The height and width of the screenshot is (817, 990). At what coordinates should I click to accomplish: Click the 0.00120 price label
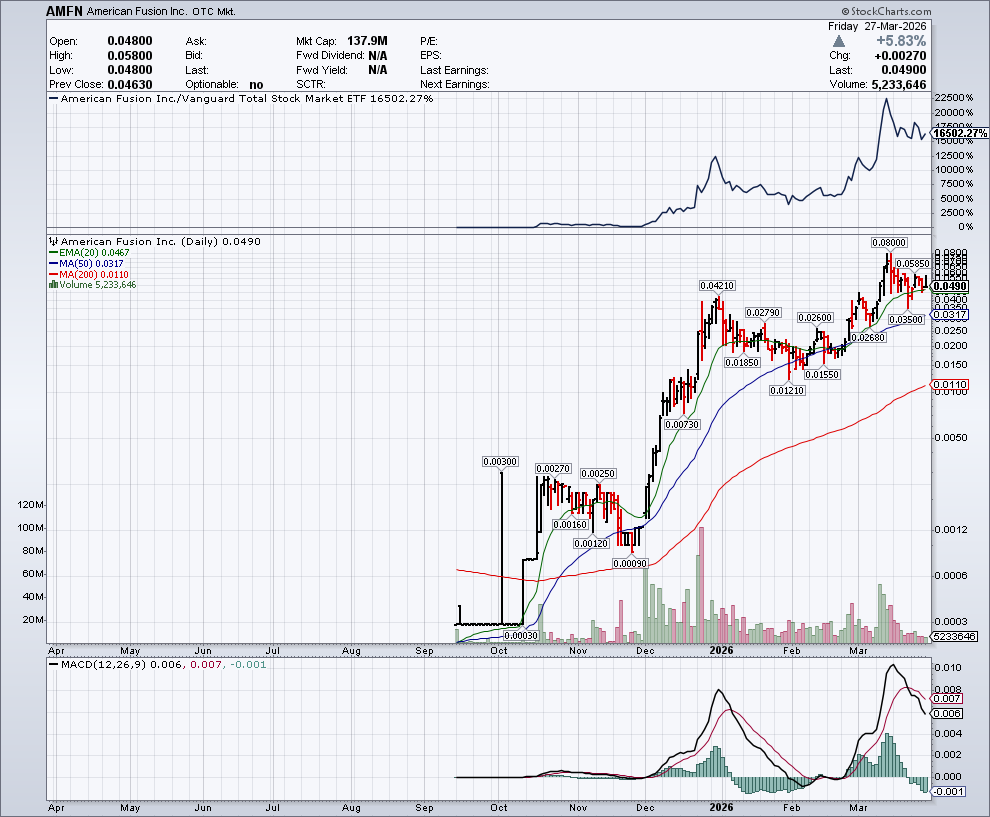point(592,544)
